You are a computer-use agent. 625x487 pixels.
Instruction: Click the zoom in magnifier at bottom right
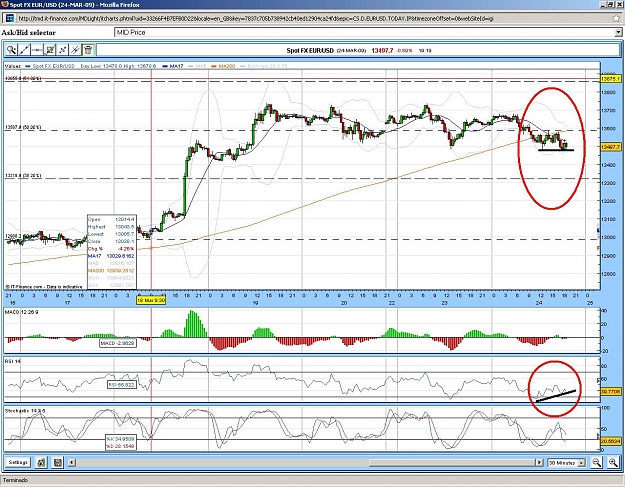(613, 462)
